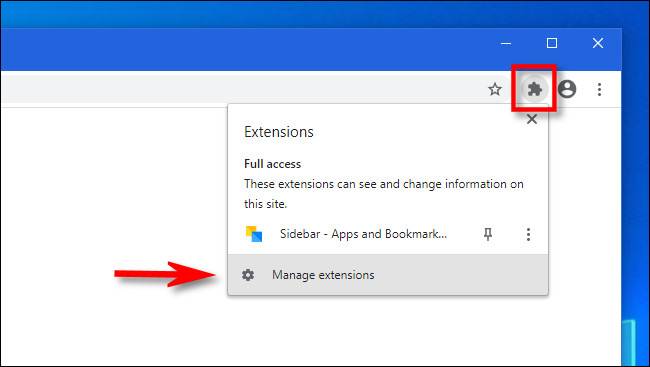650x367 pixels.
Task: Open Chrome's three-dot main menu
Action: pos(599,89)
